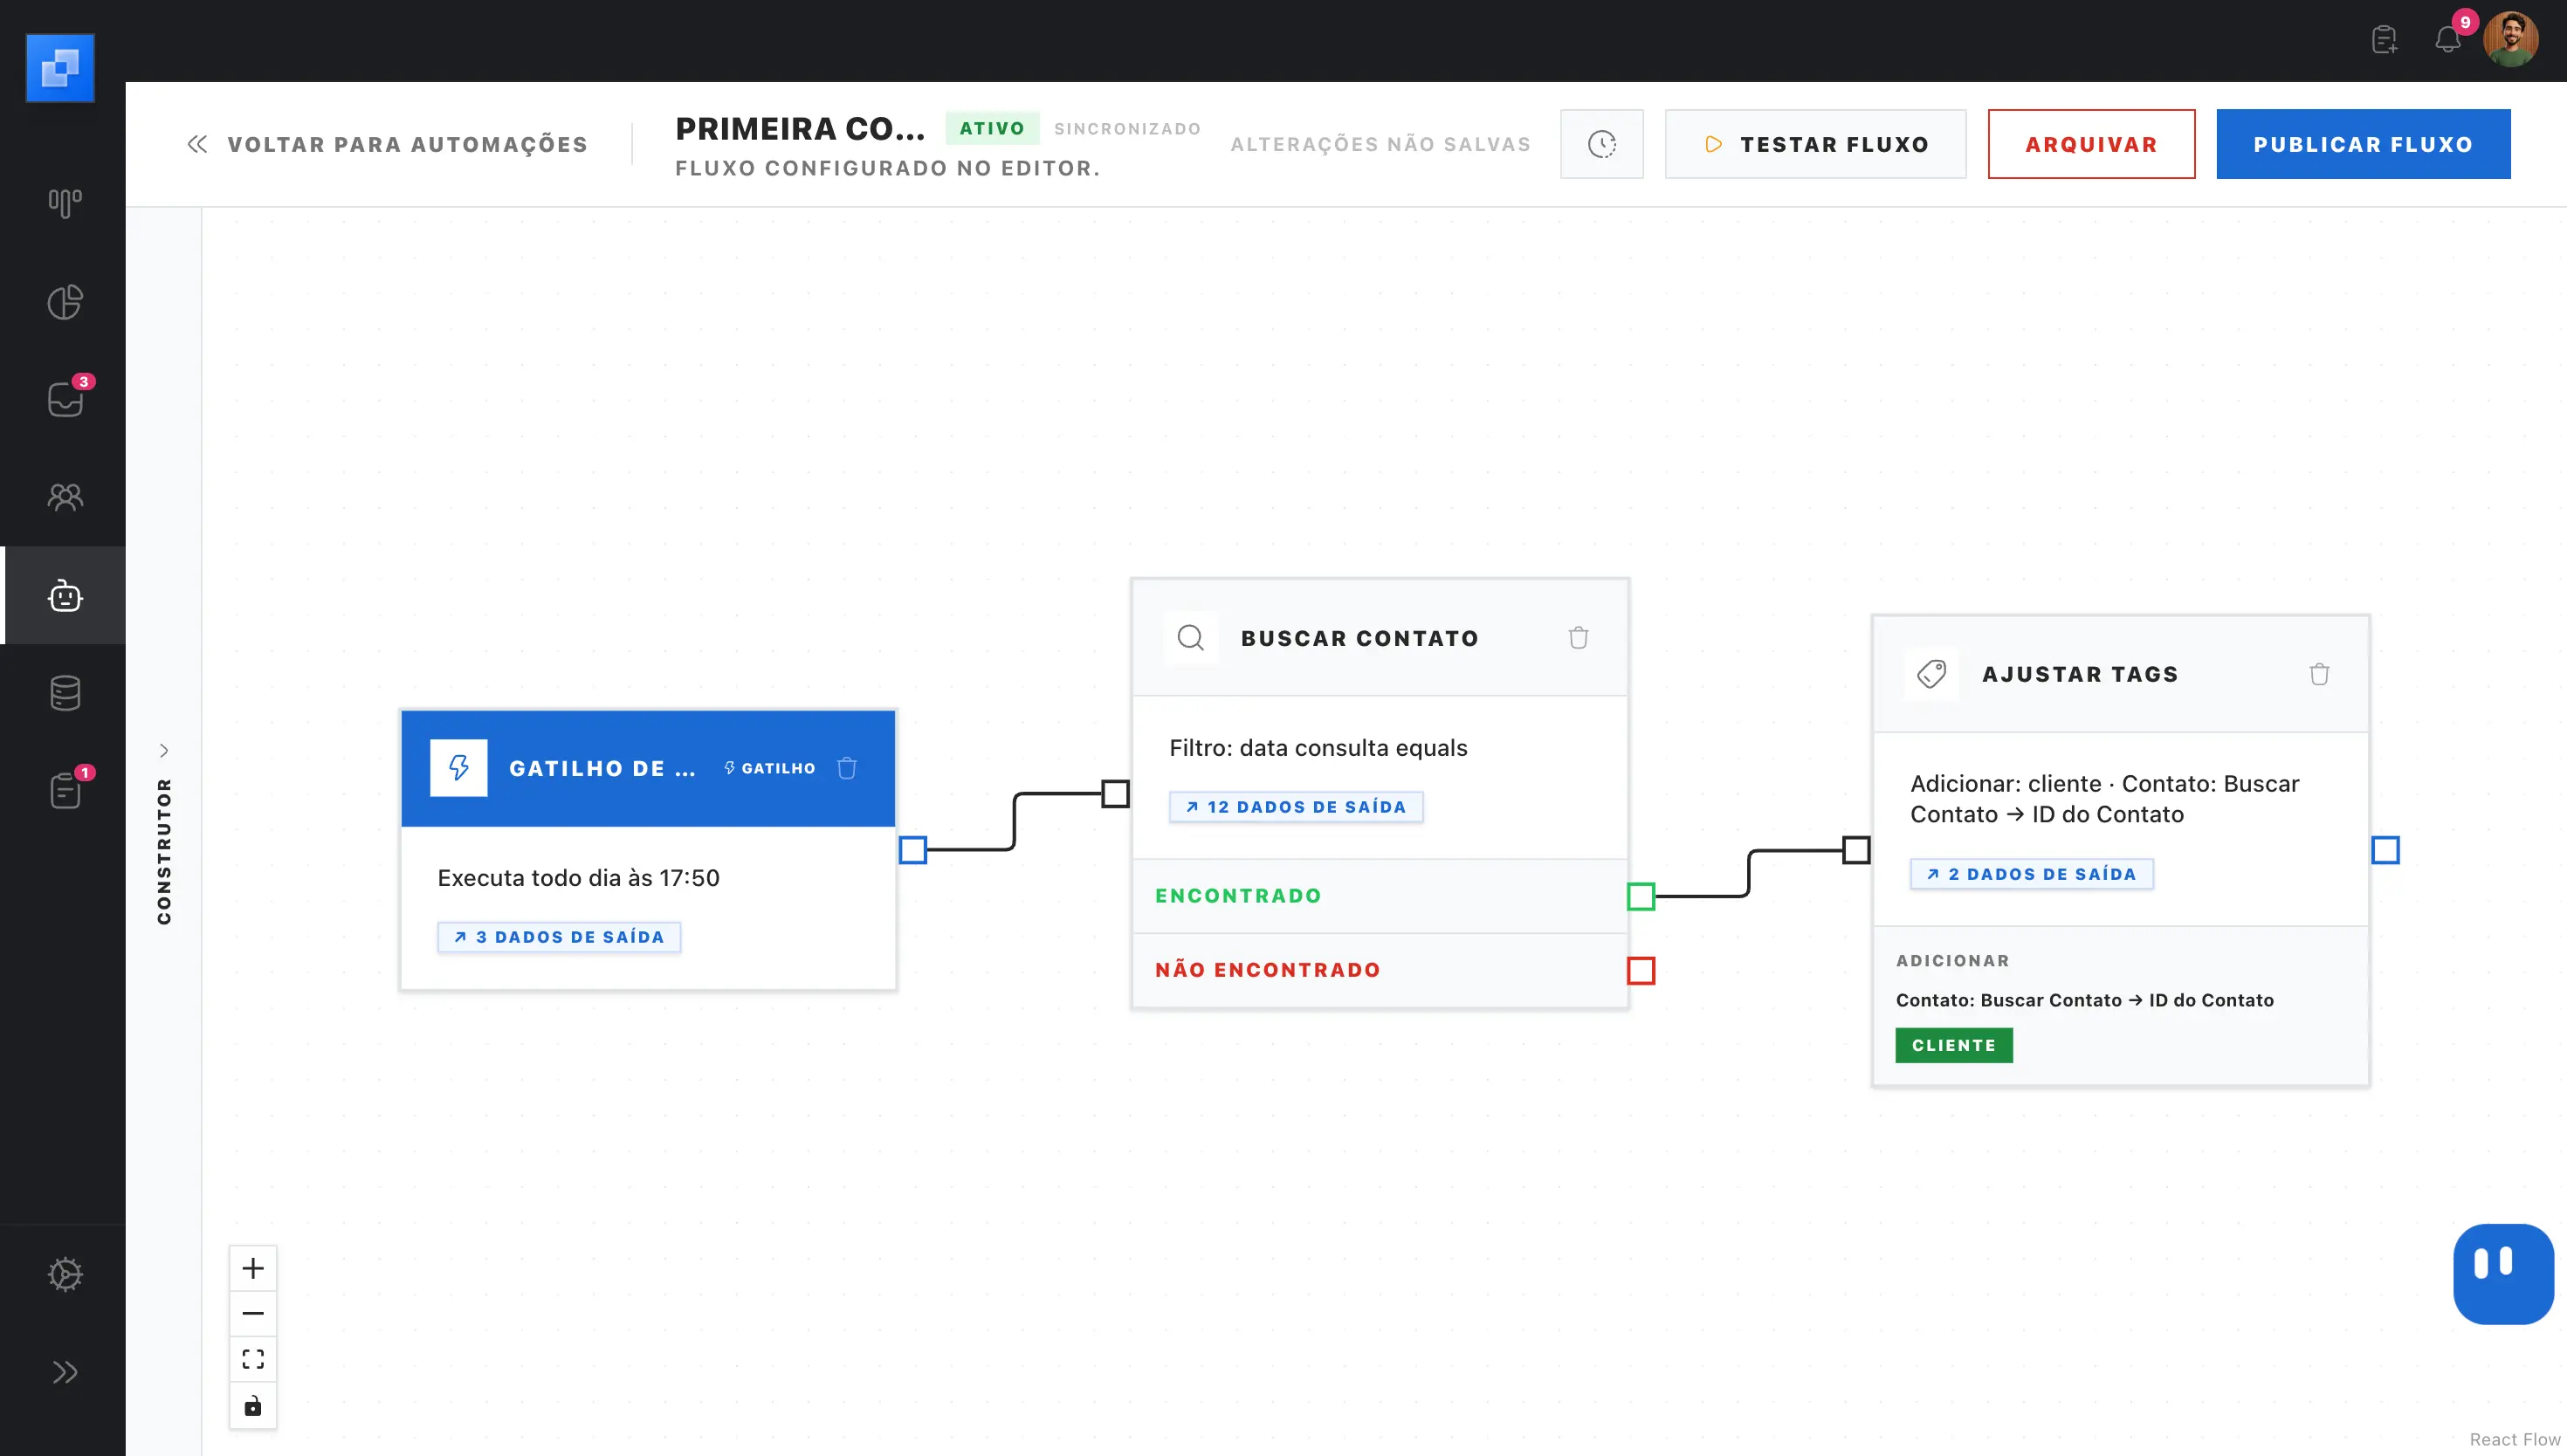
Task: Expand the sidebar with double chevron
Action: (65, 1372)
